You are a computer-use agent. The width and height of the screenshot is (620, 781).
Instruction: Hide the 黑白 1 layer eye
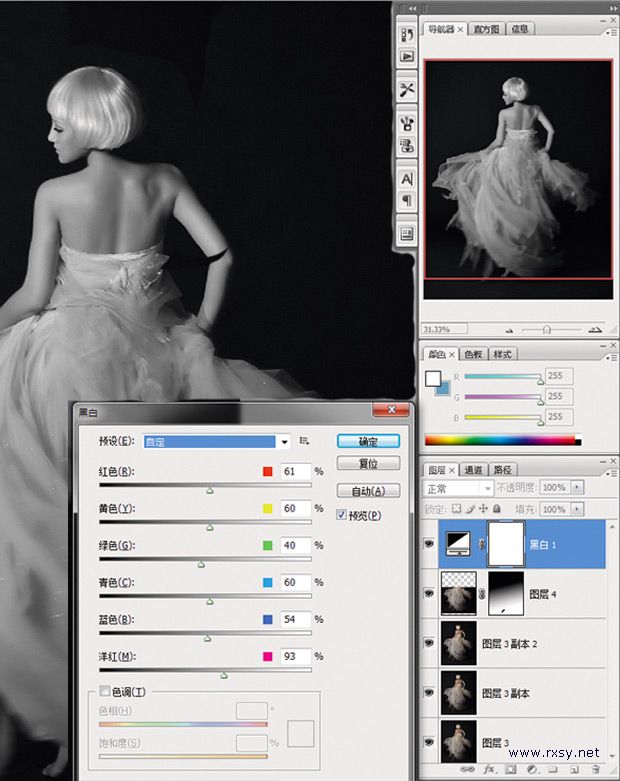(429, 544)
